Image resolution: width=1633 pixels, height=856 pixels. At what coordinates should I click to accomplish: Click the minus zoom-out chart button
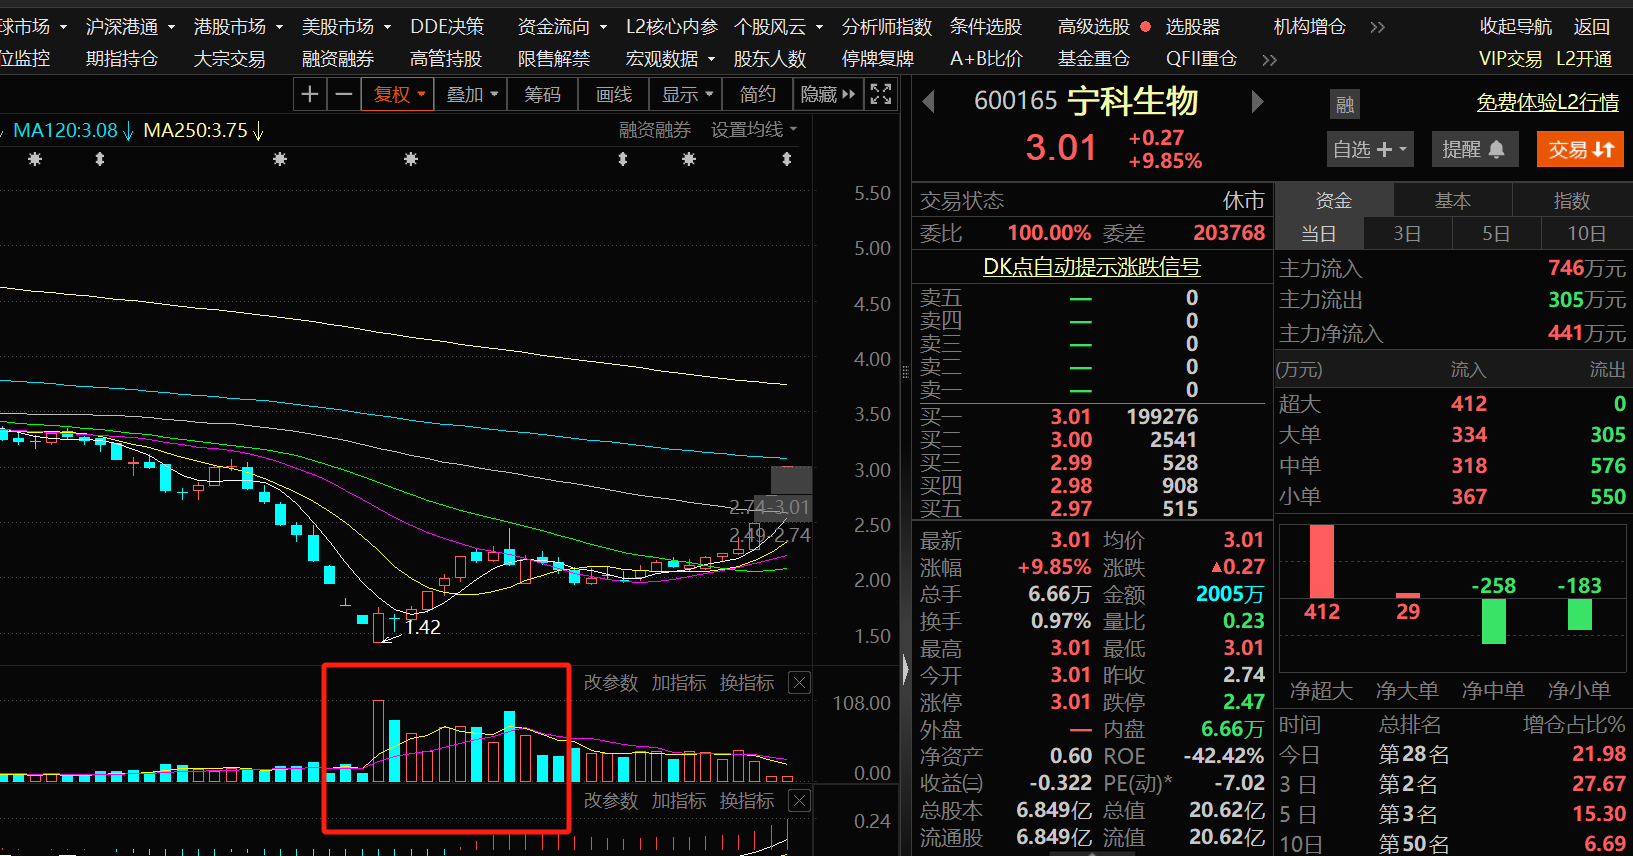tap(344, 95)
